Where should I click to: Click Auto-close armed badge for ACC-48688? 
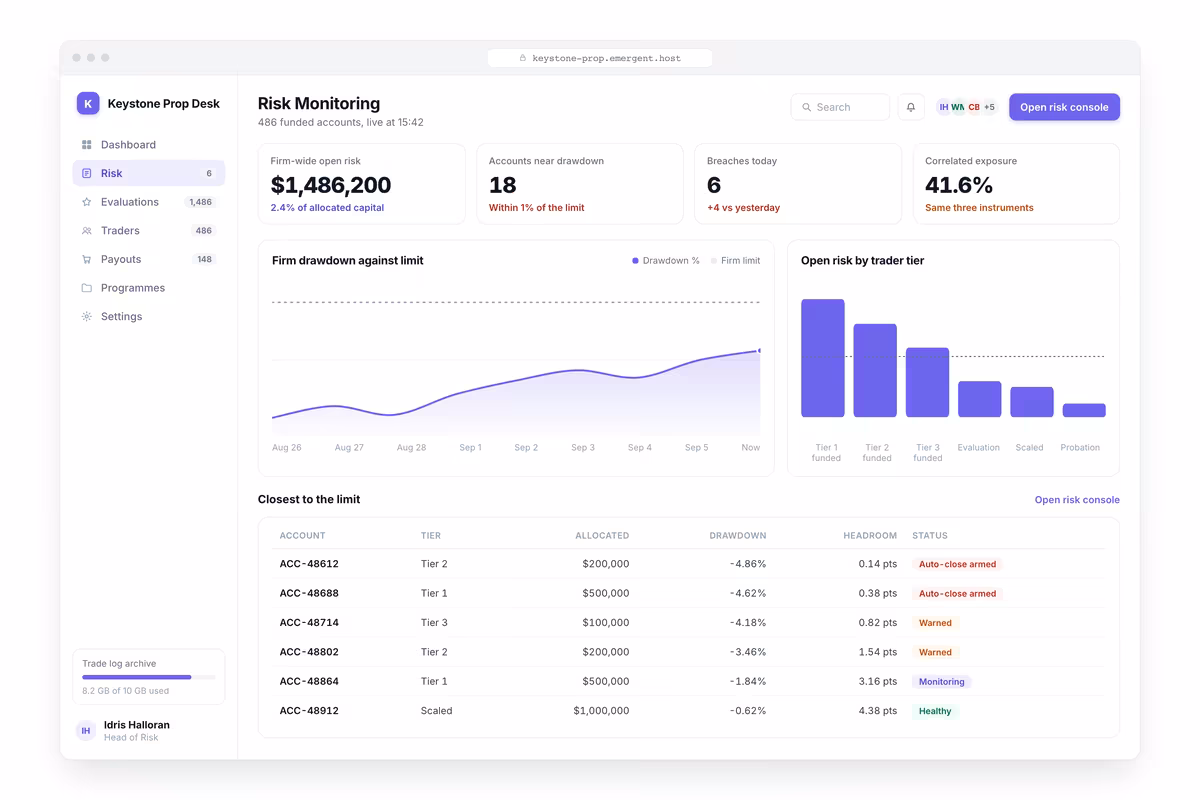click(x=957, y=593)
